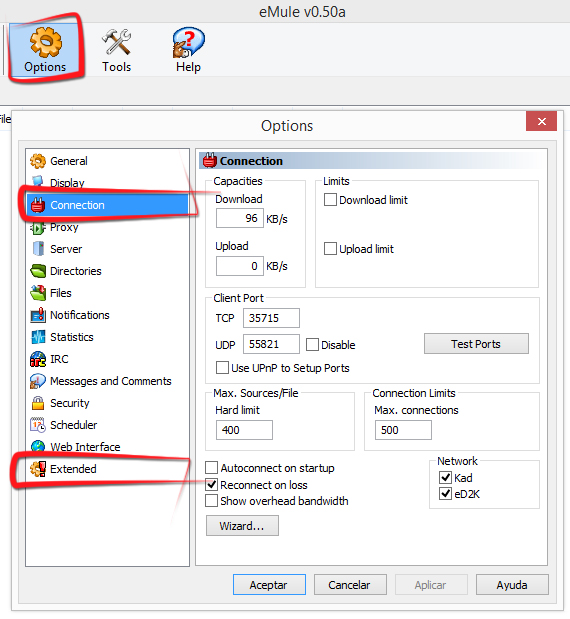This screenshot has height=619, width=570.
Task: Open the Options toolbar gear icon
Action: pos(46,42)
